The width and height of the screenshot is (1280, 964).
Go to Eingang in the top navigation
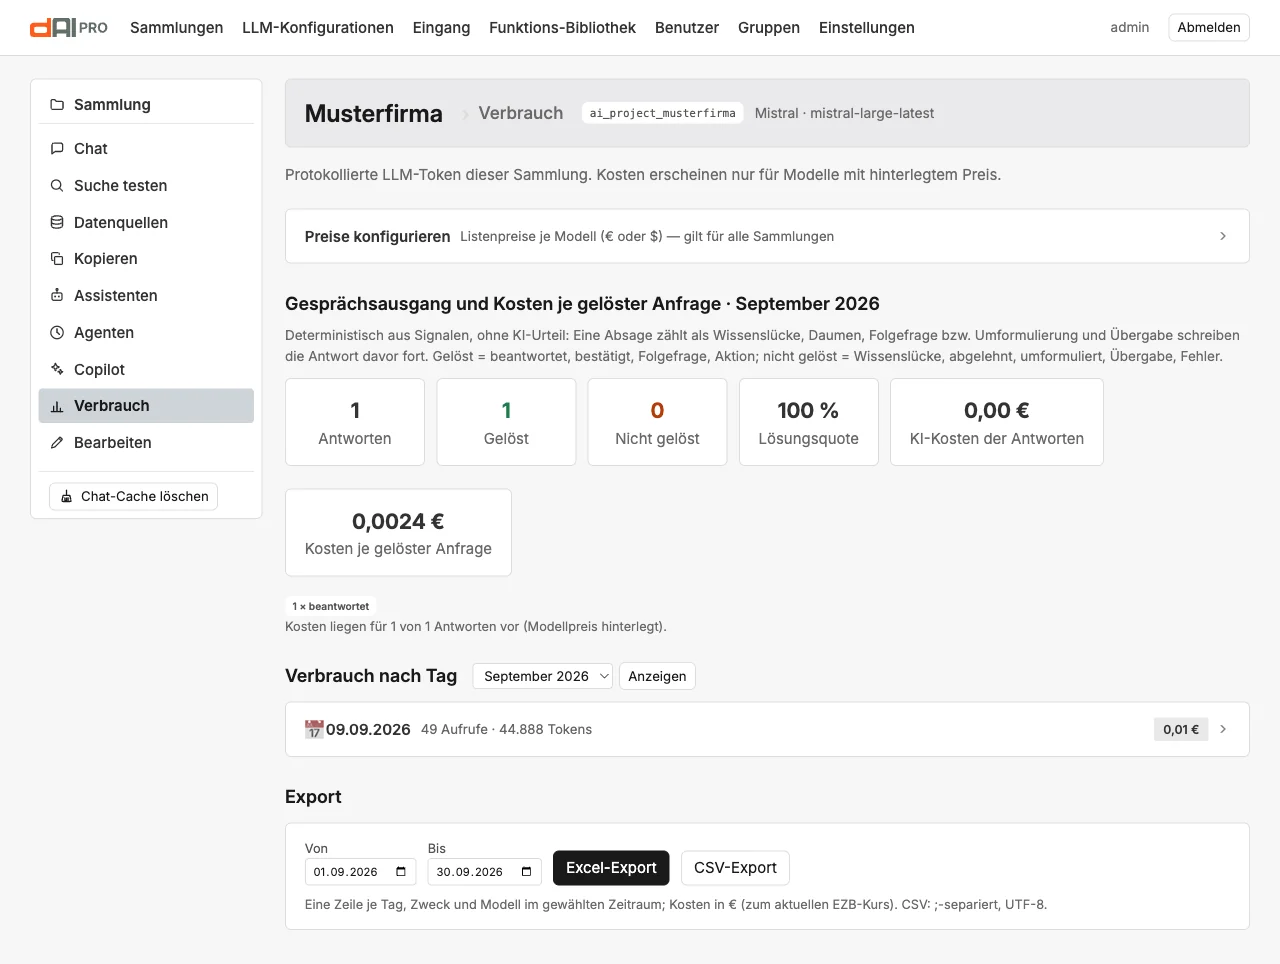[x=441, y=28]
